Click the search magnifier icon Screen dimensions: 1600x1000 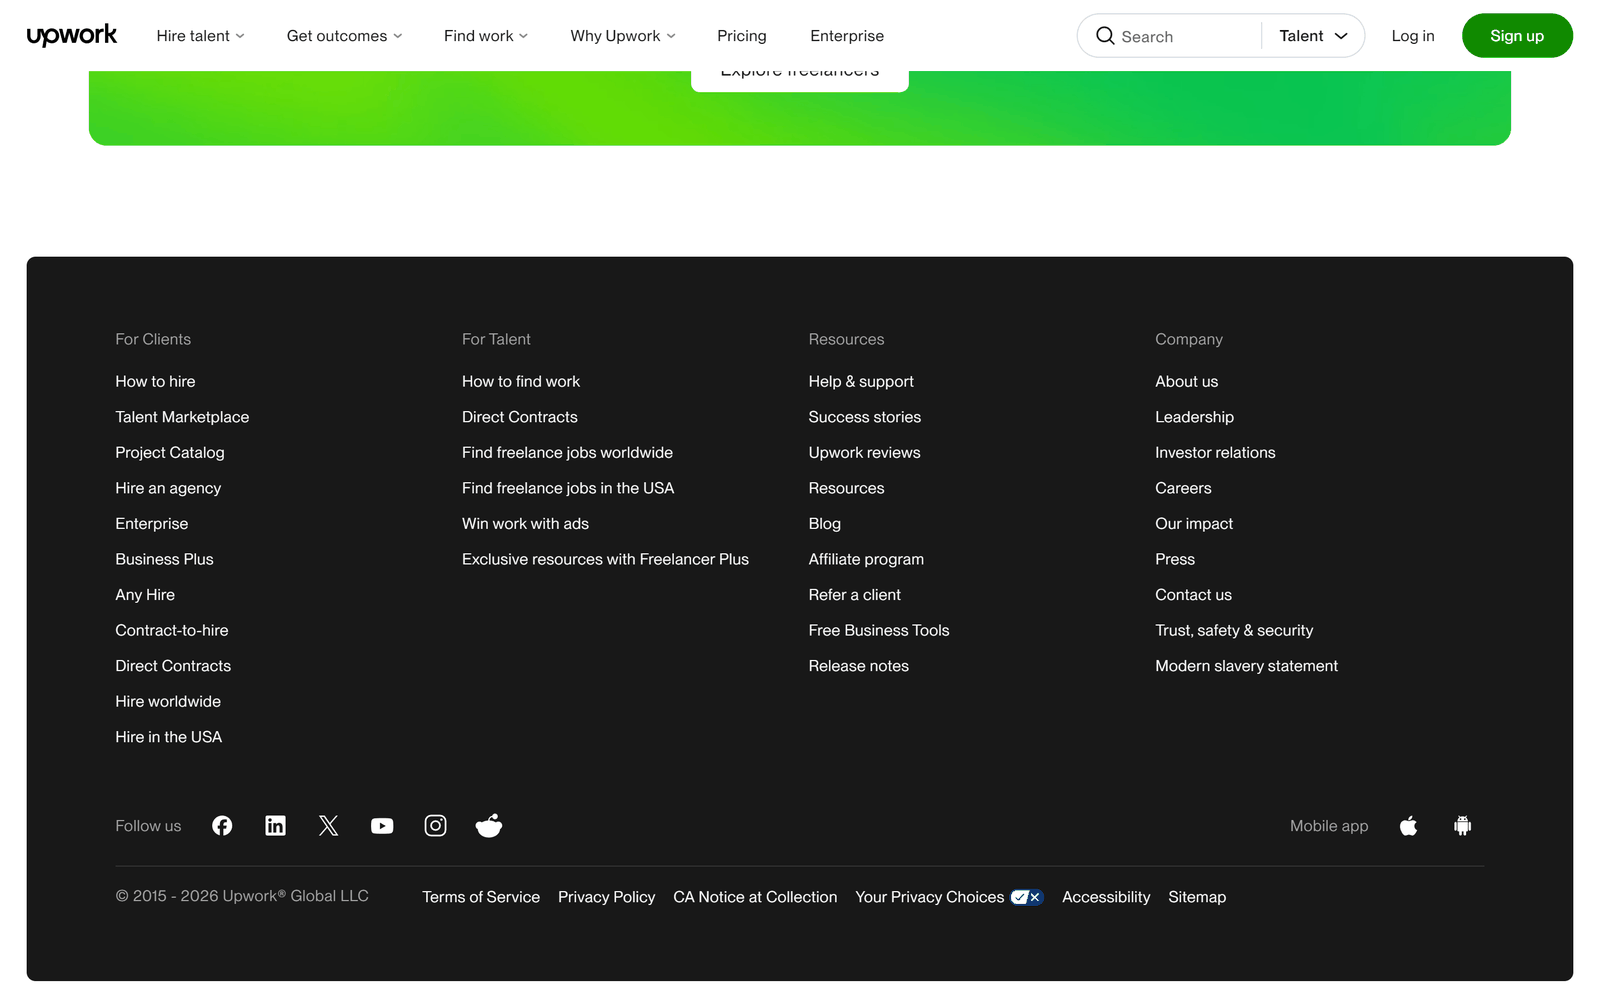click(x=1105, y=36)
